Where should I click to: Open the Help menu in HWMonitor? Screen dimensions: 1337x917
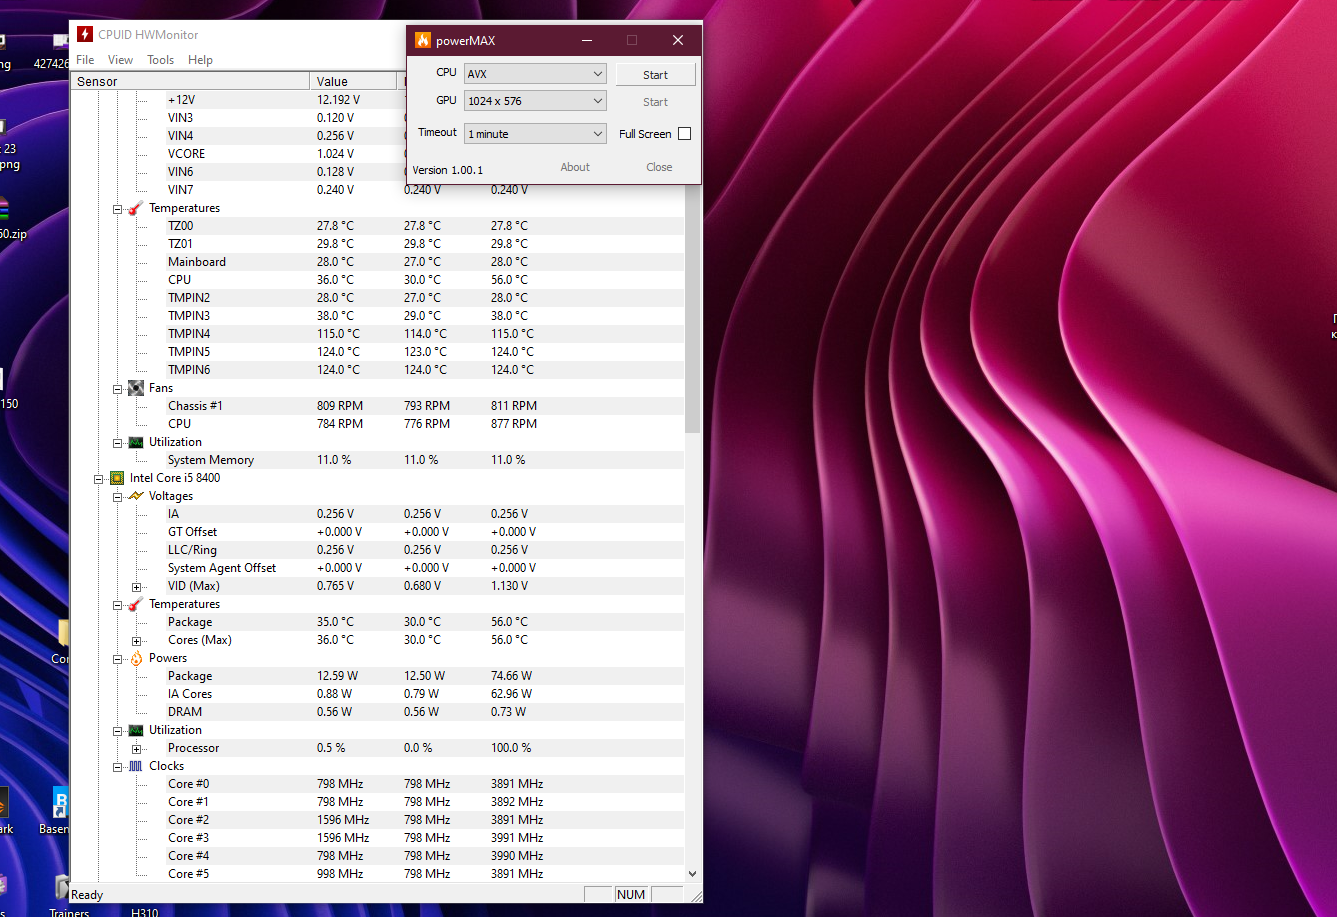click(x=200, y=60)
